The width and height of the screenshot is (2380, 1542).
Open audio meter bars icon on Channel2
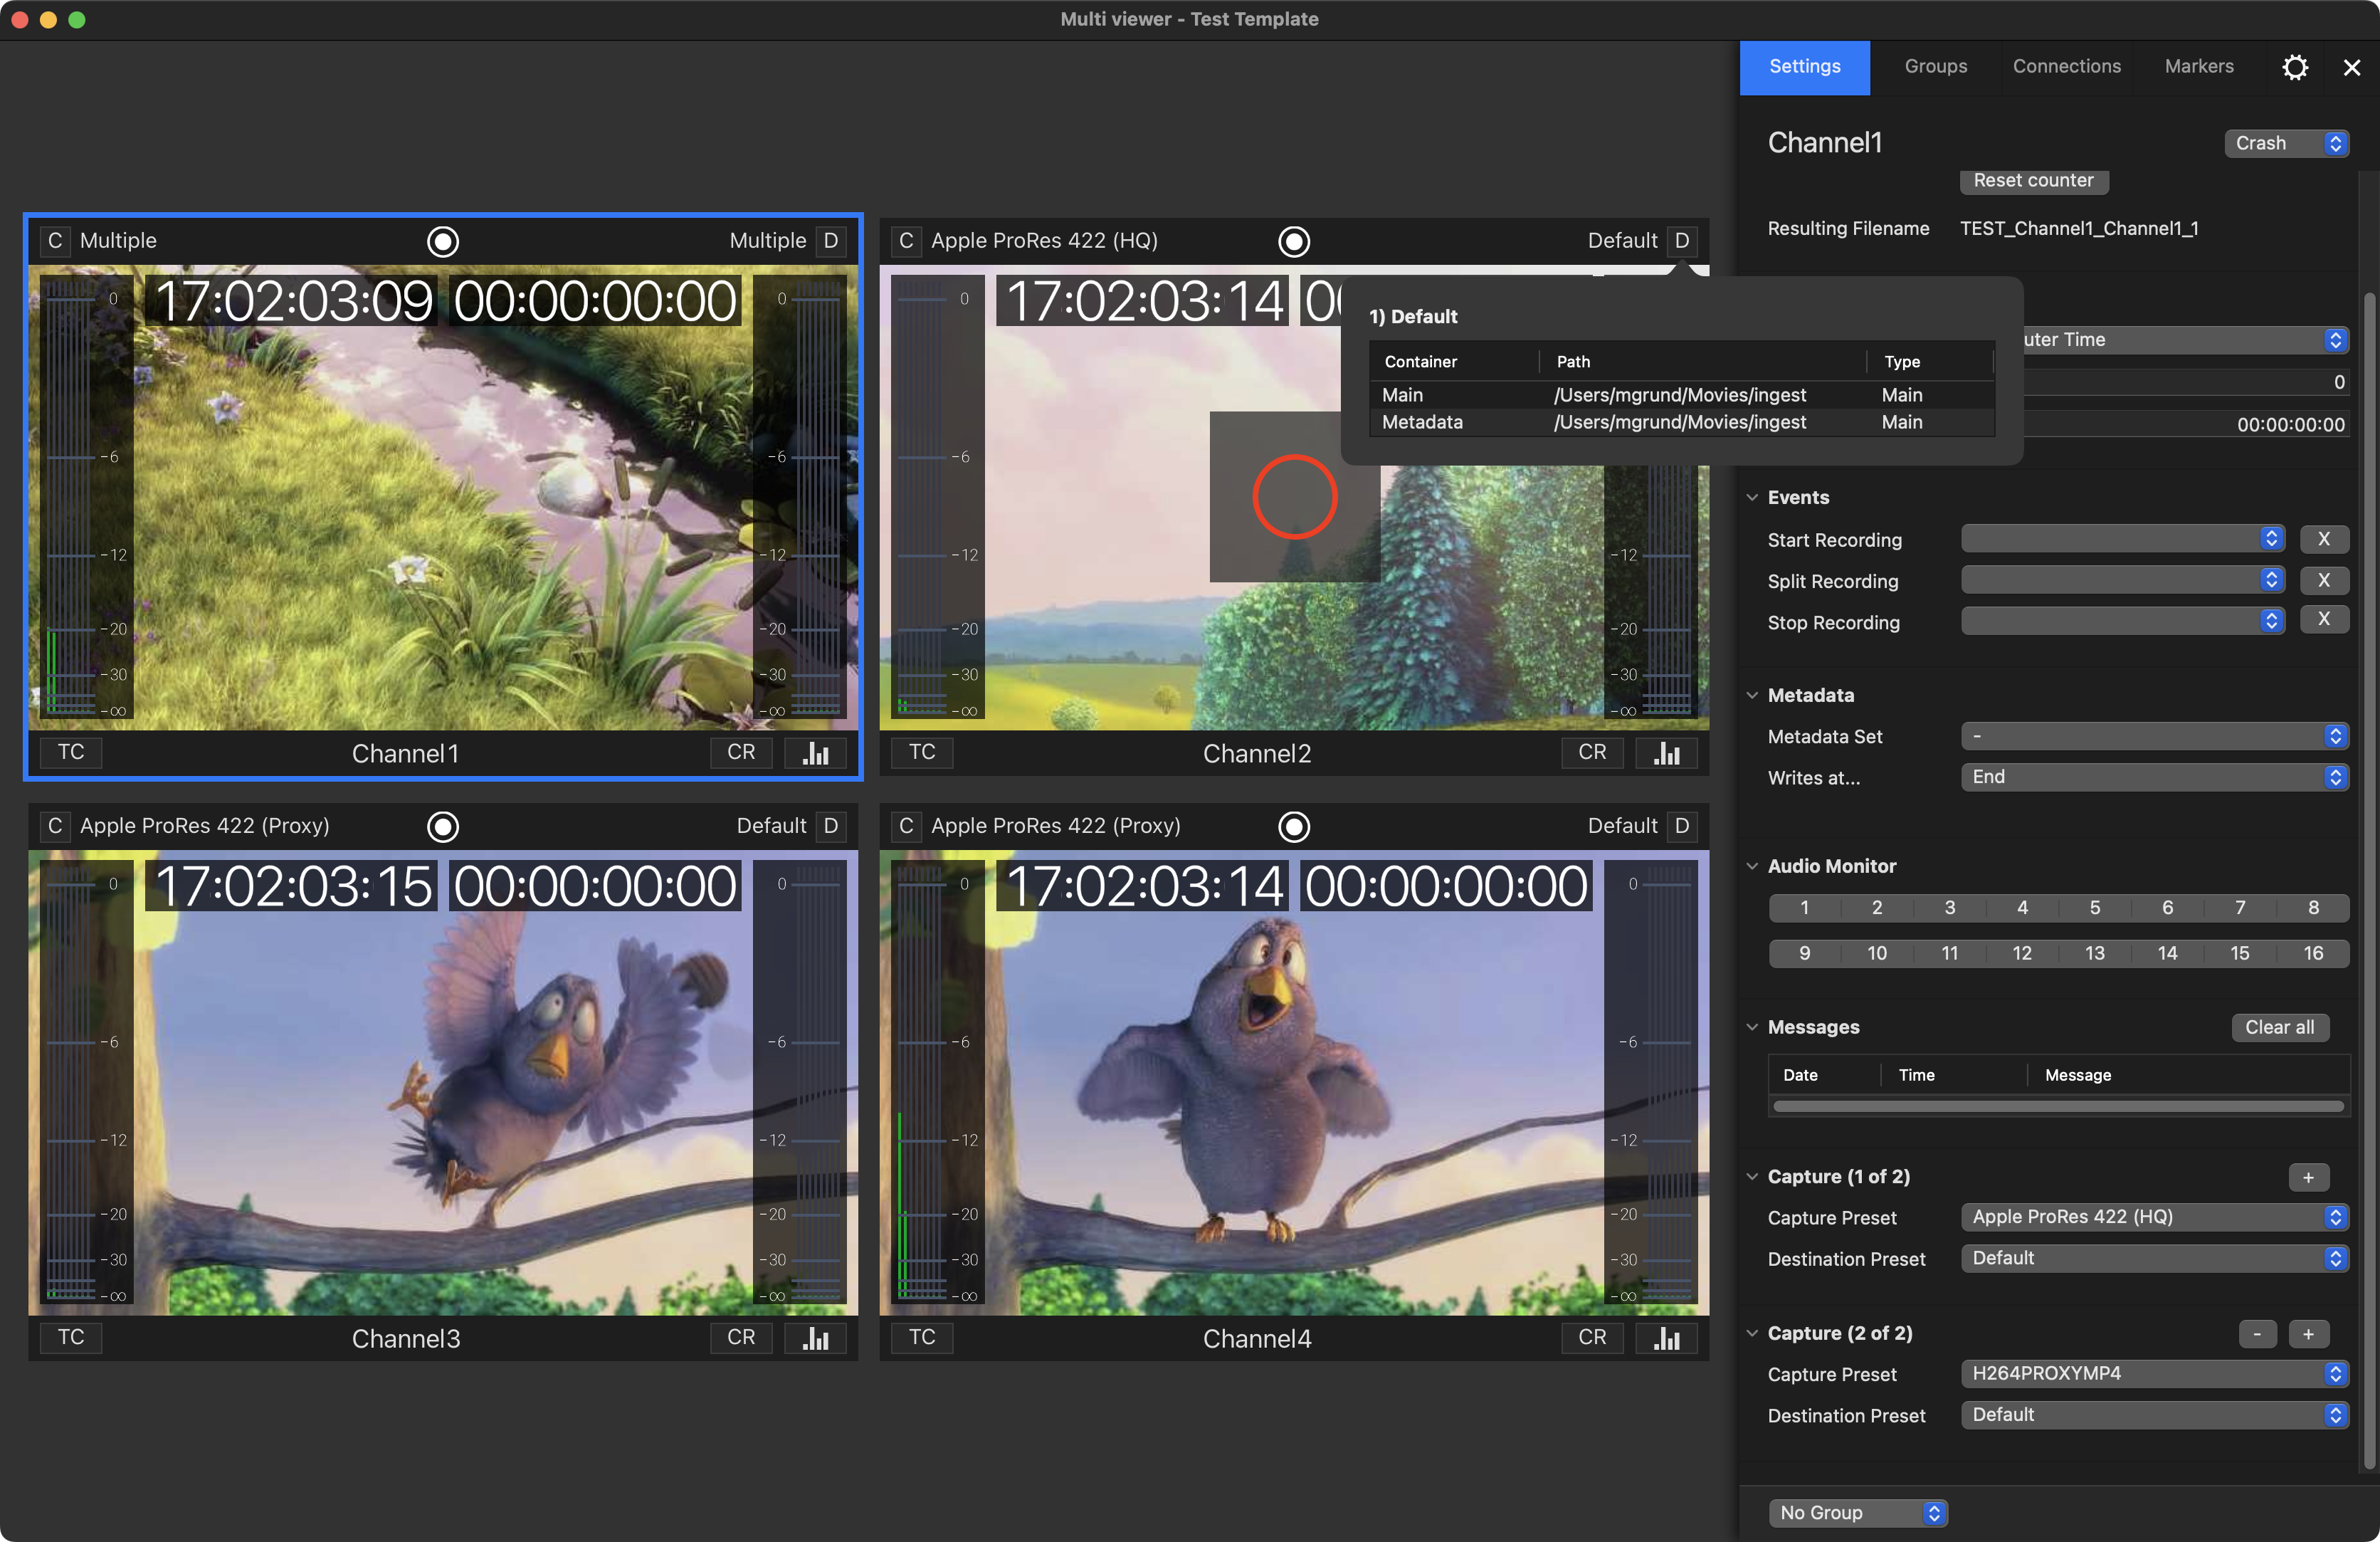coord(1666,753)
